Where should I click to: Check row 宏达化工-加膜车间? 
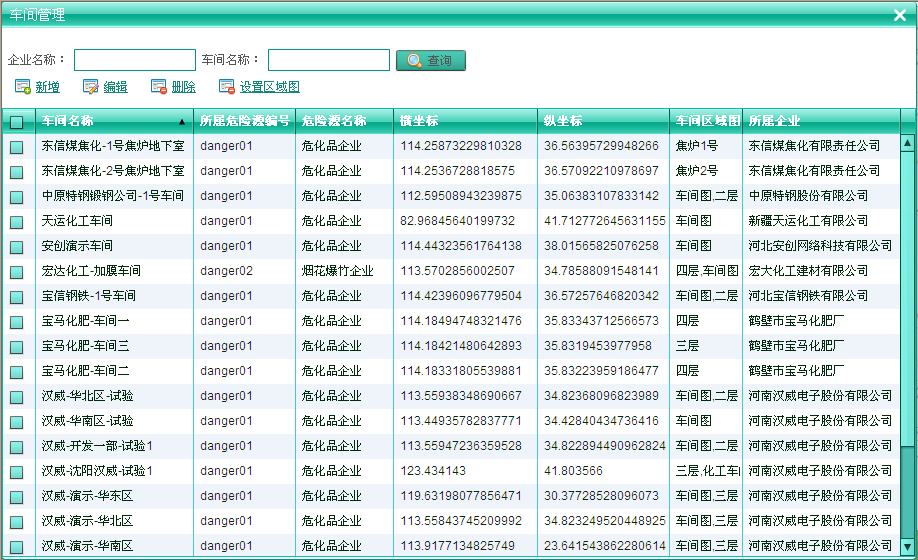point(16,272)
